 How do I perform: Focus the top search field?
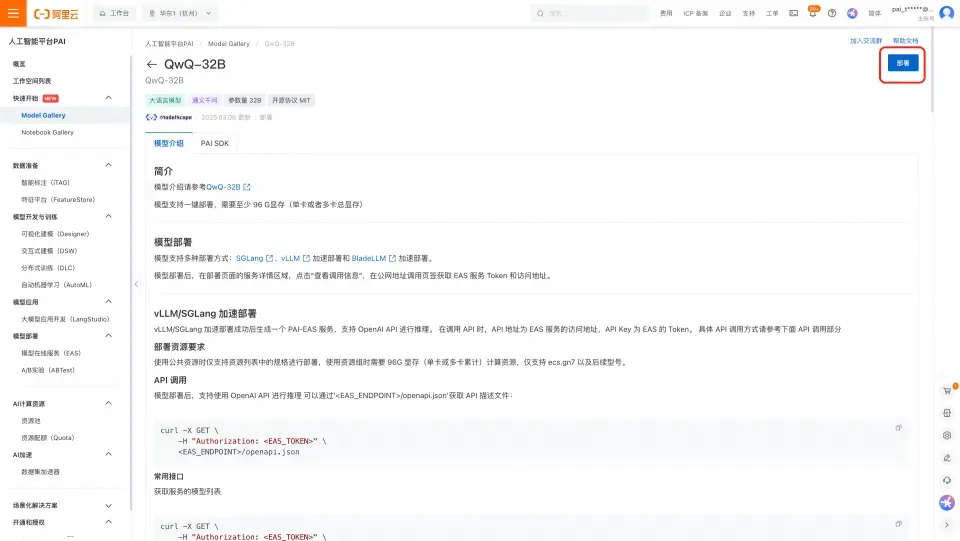[x=589, y=13]
